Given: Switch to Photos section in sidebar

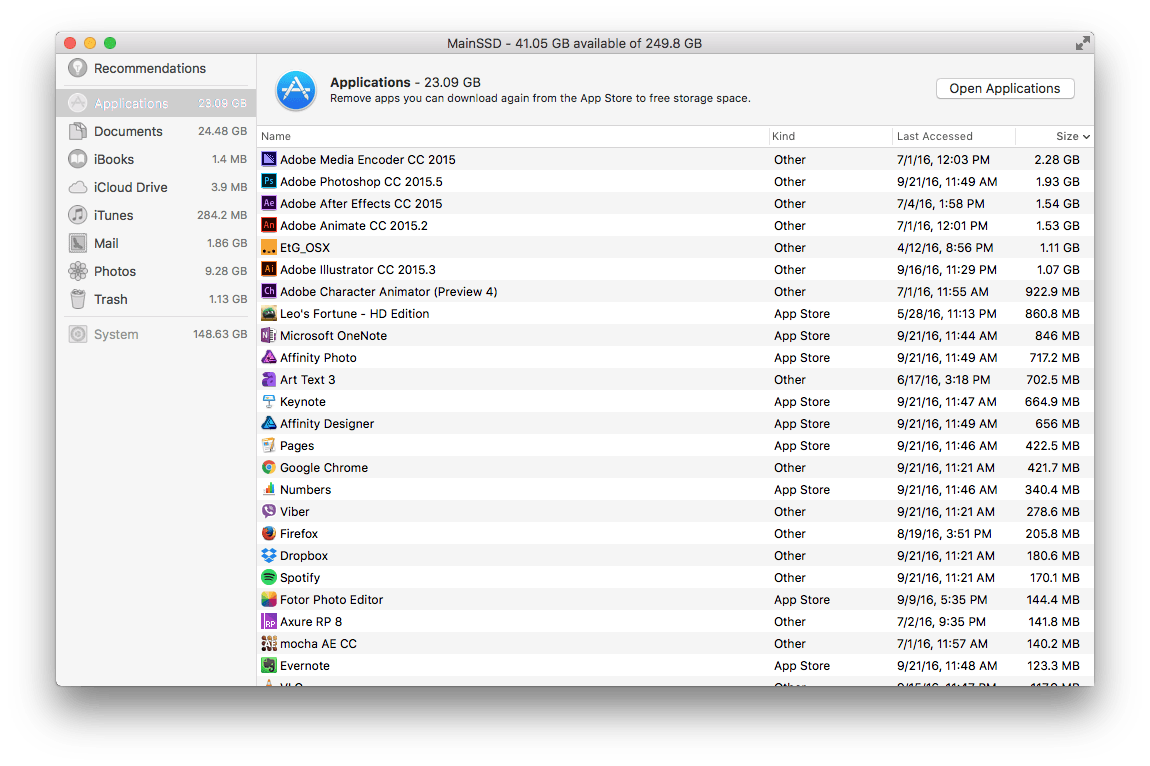Looking at the screenshot, I should [x=115, y=271].
